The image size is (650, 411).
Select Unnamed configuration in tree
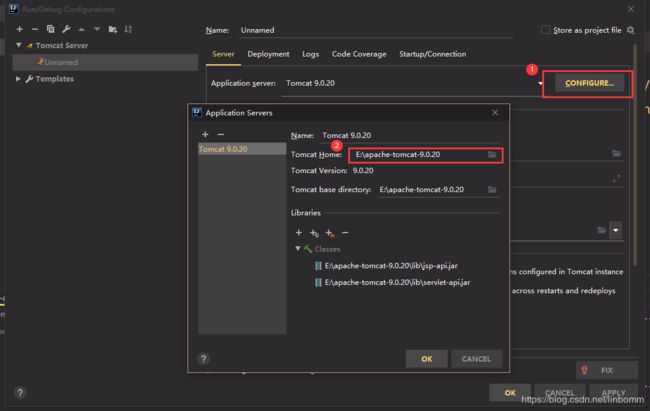click(x=105, y=62)
